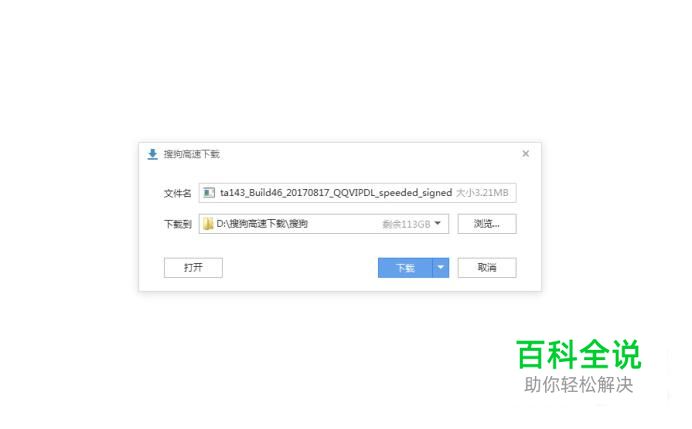Click the 剩余113GB free space text

406,224
